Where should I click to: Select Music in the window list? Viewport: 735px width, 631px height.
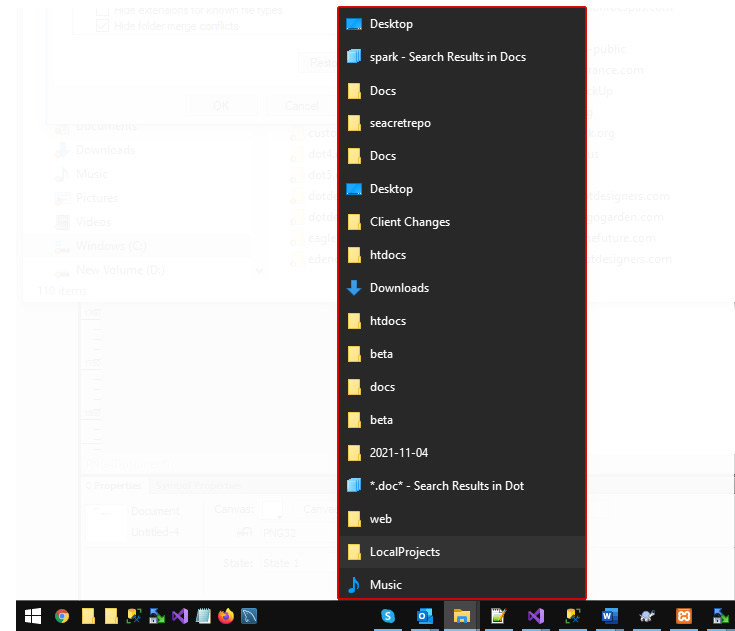[462, 585]
